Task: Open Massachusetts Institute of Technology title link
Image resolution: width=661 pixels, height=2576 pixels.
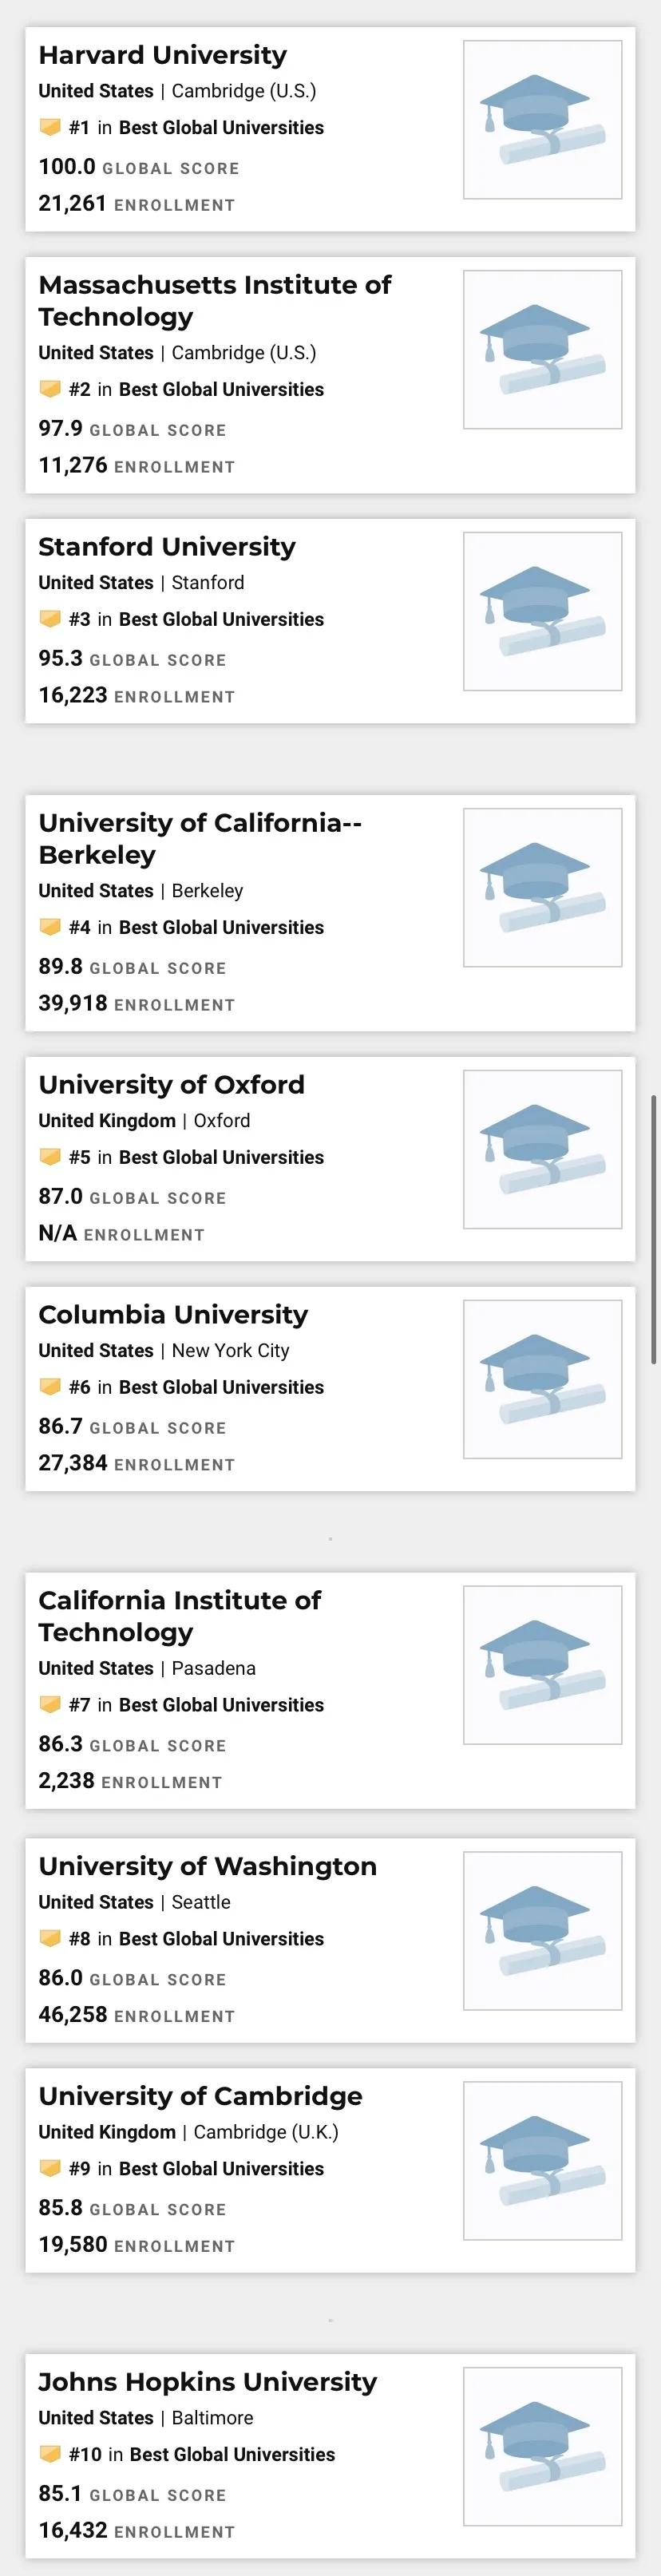Action: (x=214, y=301)
